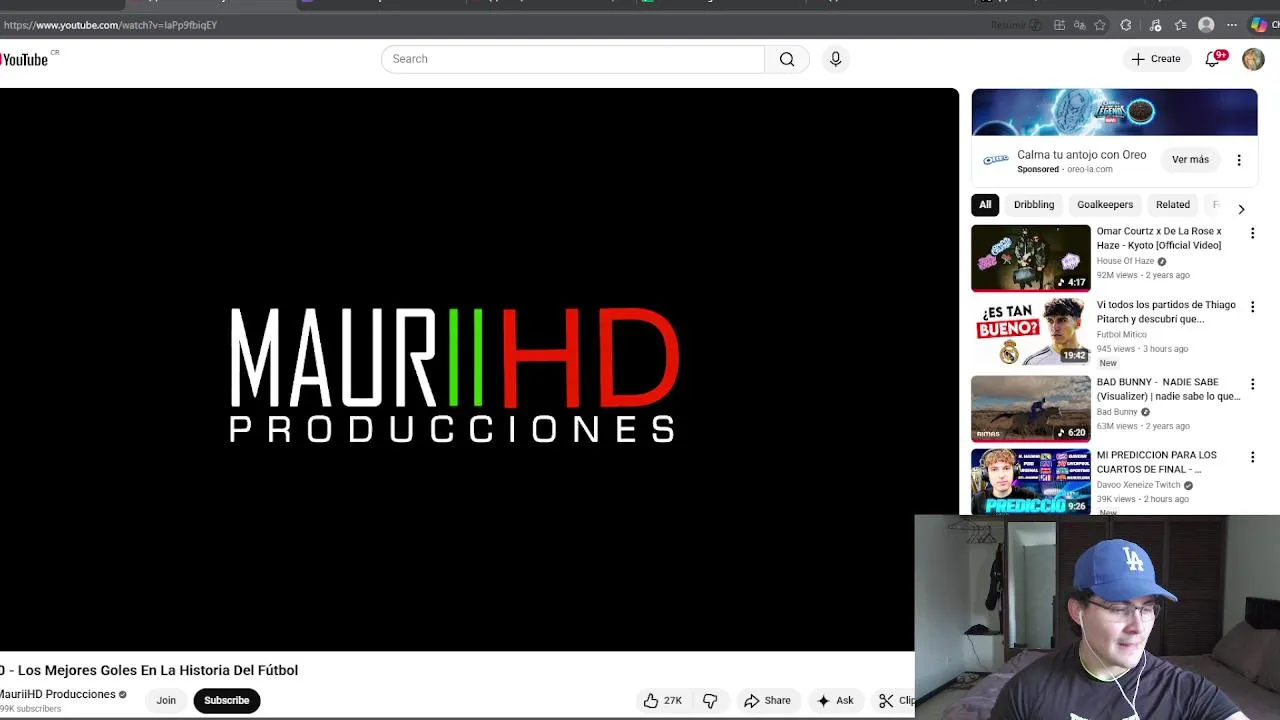Open the Prediccion Cuartos de Final thumbnail
The image size is (1280, 720).
[x=1031, y=481]
